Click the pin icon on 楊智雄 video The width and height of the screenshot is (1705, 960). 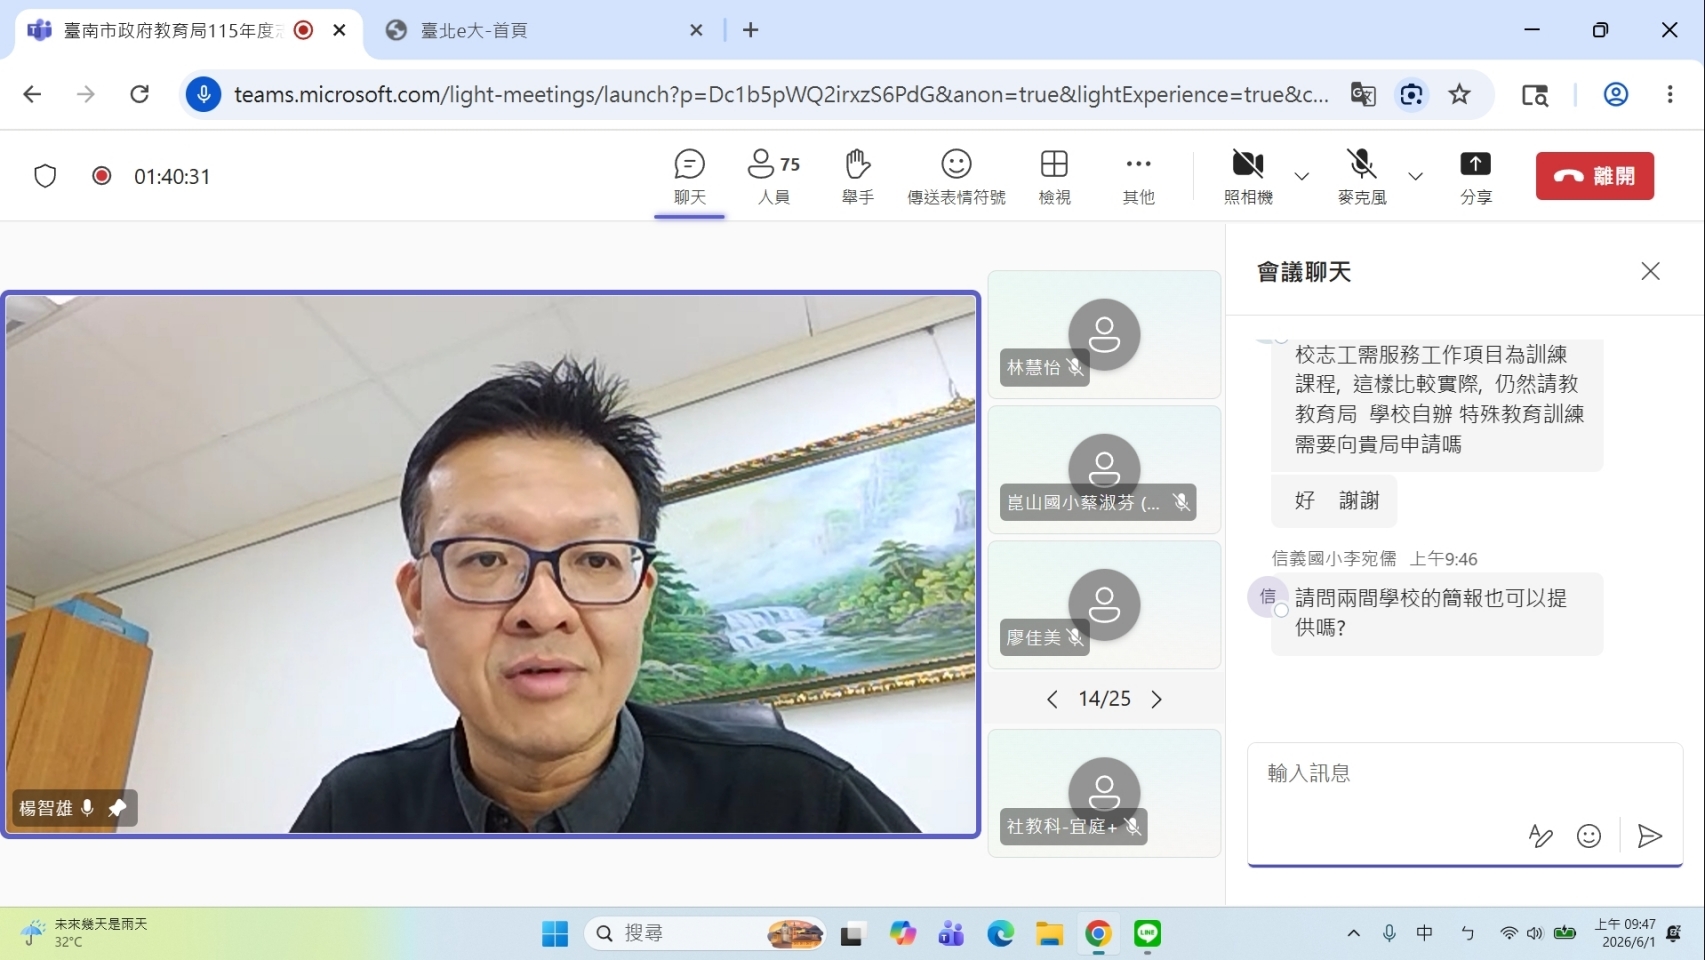pos(117,808)
